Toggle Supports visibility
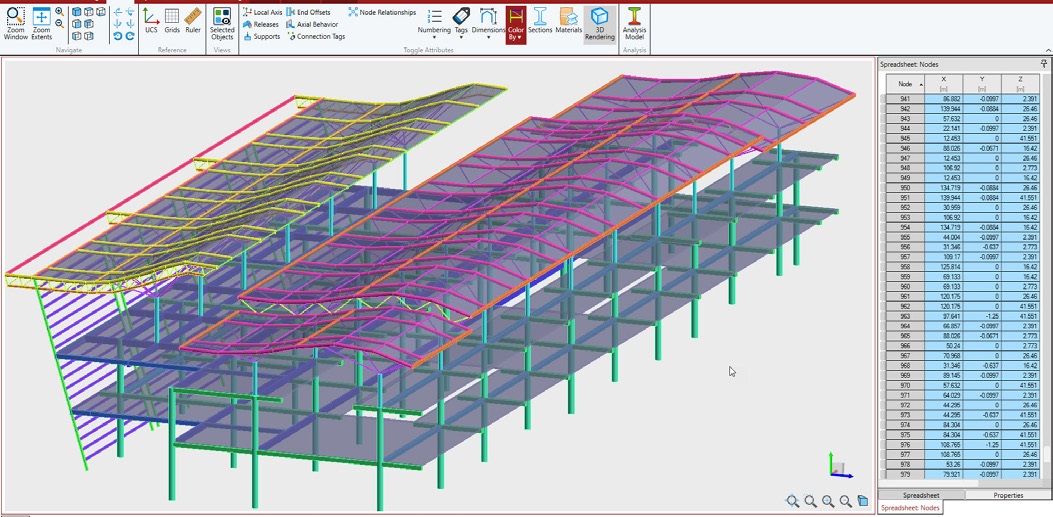1053x517 pixels. (x=261, y=36)
